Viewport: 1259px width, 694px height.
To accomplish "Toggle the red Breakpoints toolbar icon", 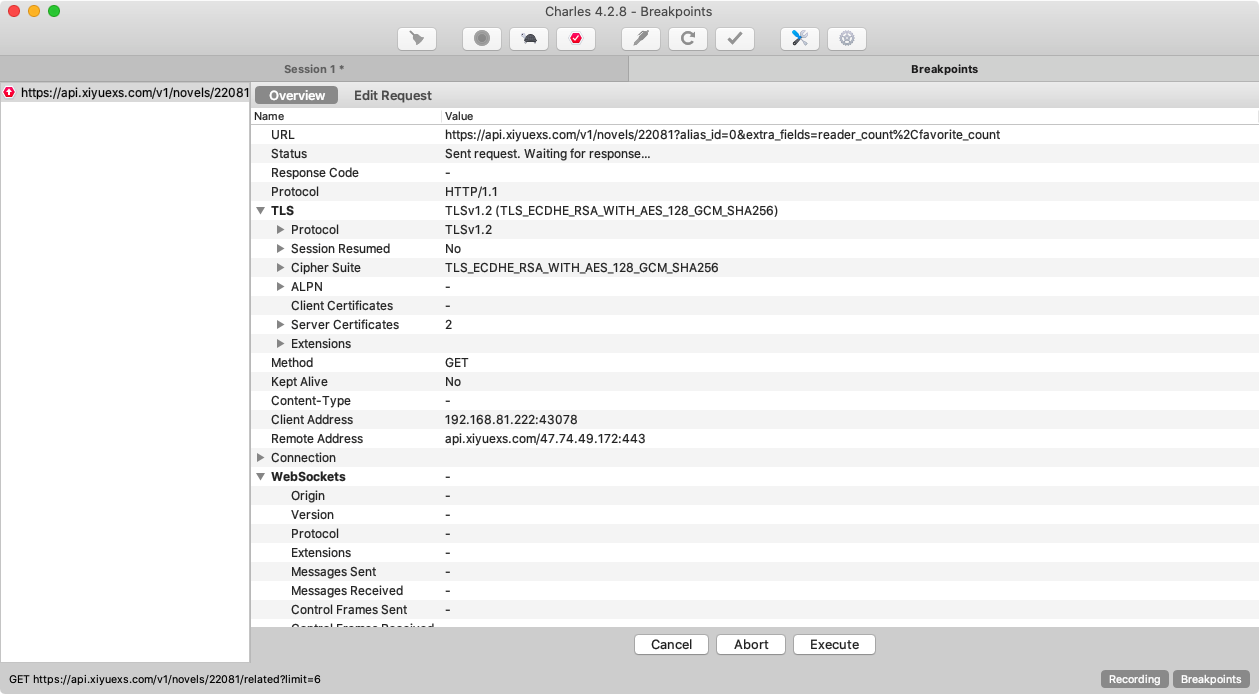I will coord(576,38).
